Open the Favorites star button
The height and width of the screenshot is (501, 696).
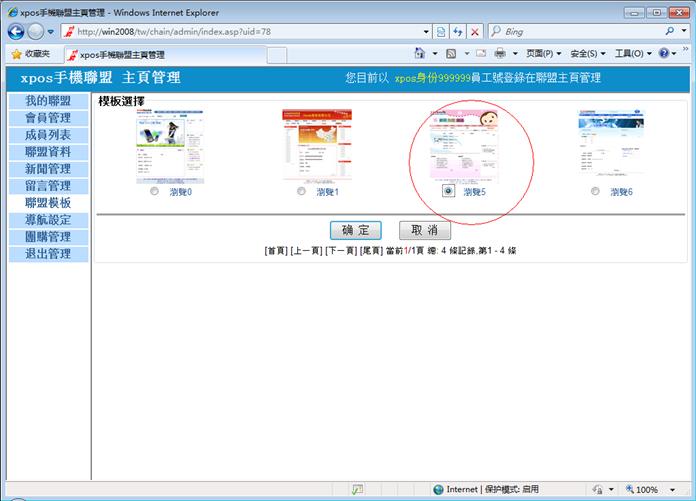(30, 54)
